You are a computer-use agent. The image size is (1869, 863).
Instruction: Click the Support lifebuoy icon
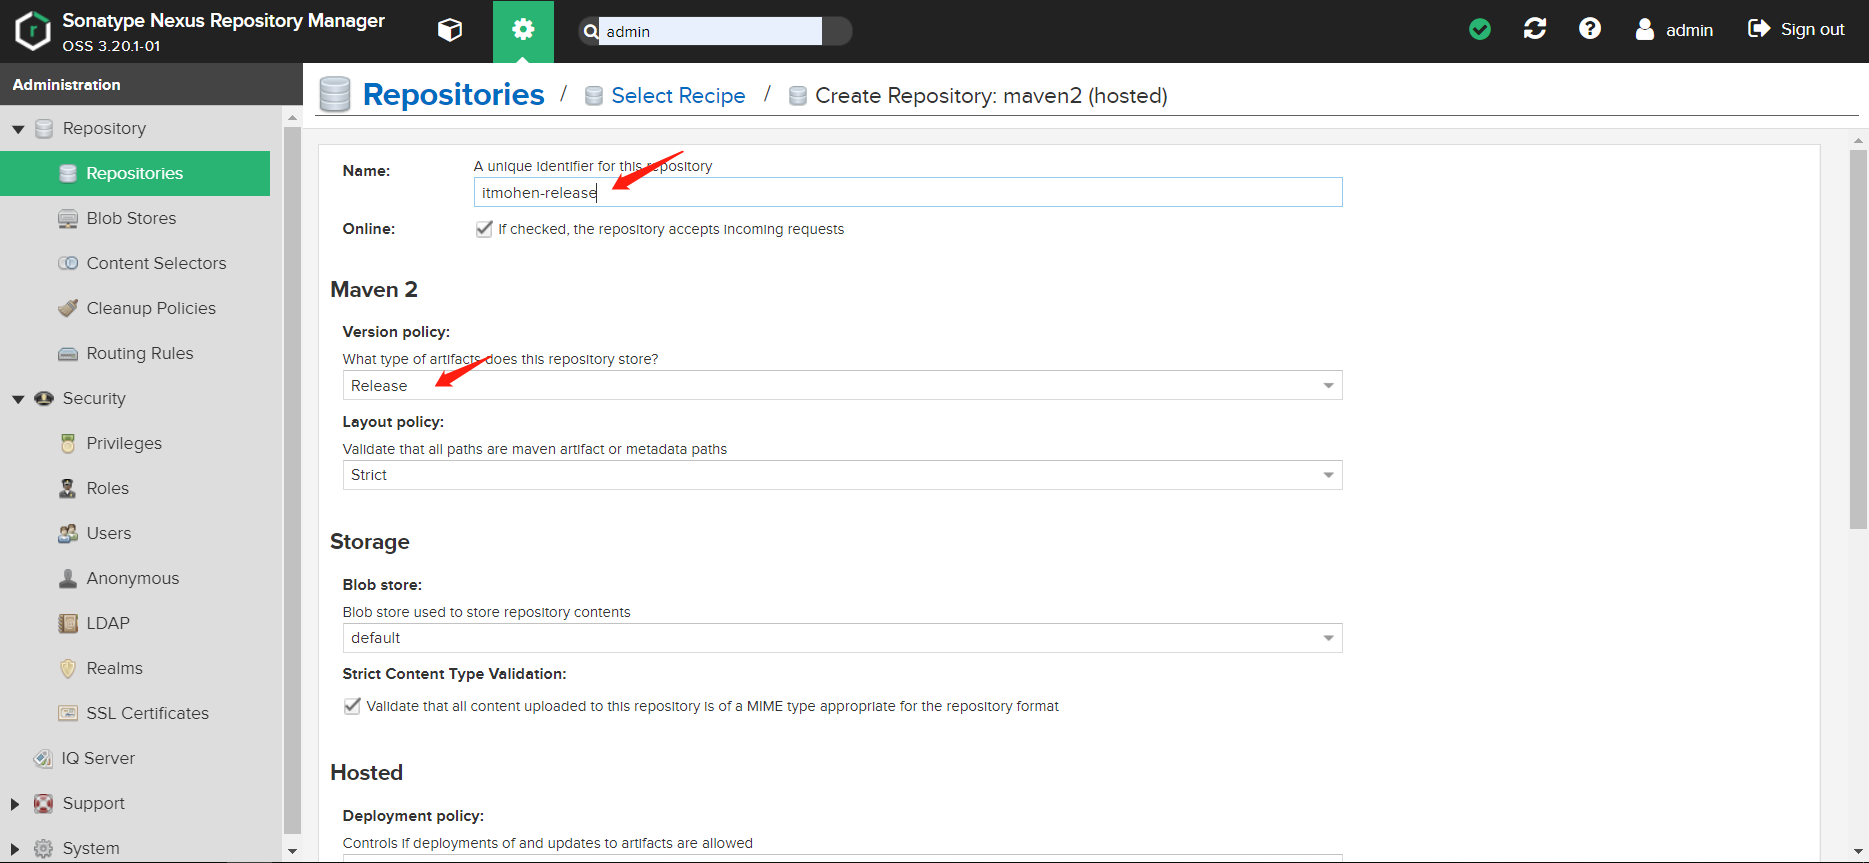click(44, 804)
